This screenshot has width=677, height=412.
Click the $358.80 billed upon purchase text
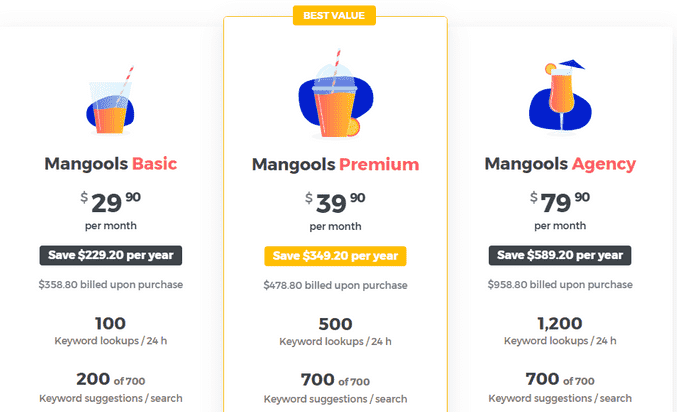click(x=111, y=284)
